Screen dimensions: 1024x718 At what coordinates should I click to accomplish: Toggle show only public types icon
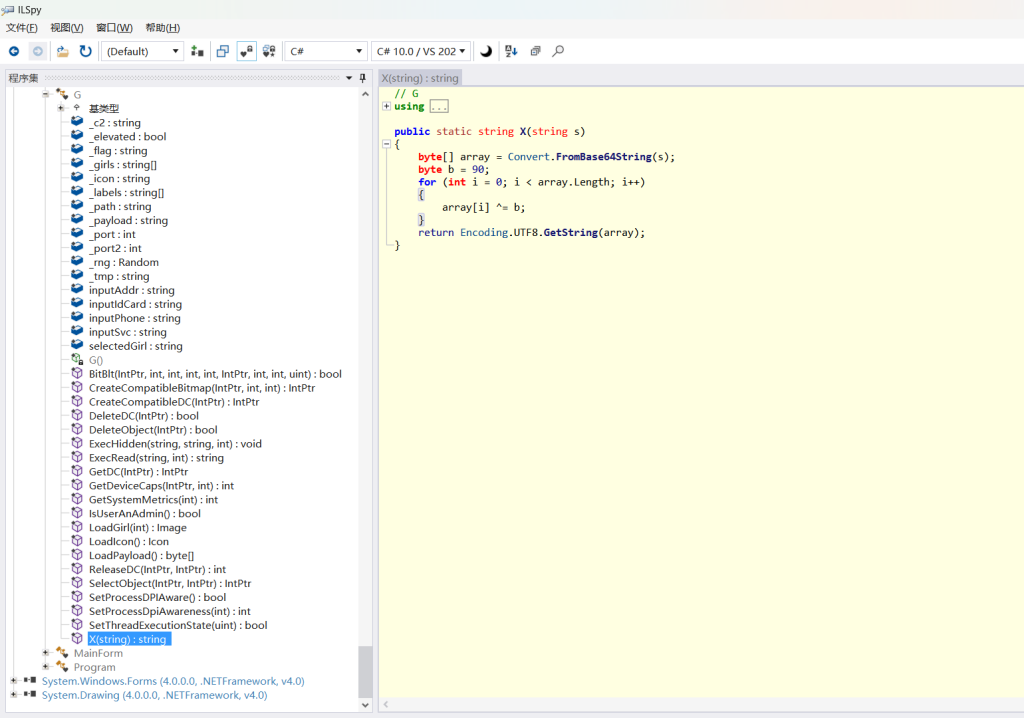coord(223,51)
